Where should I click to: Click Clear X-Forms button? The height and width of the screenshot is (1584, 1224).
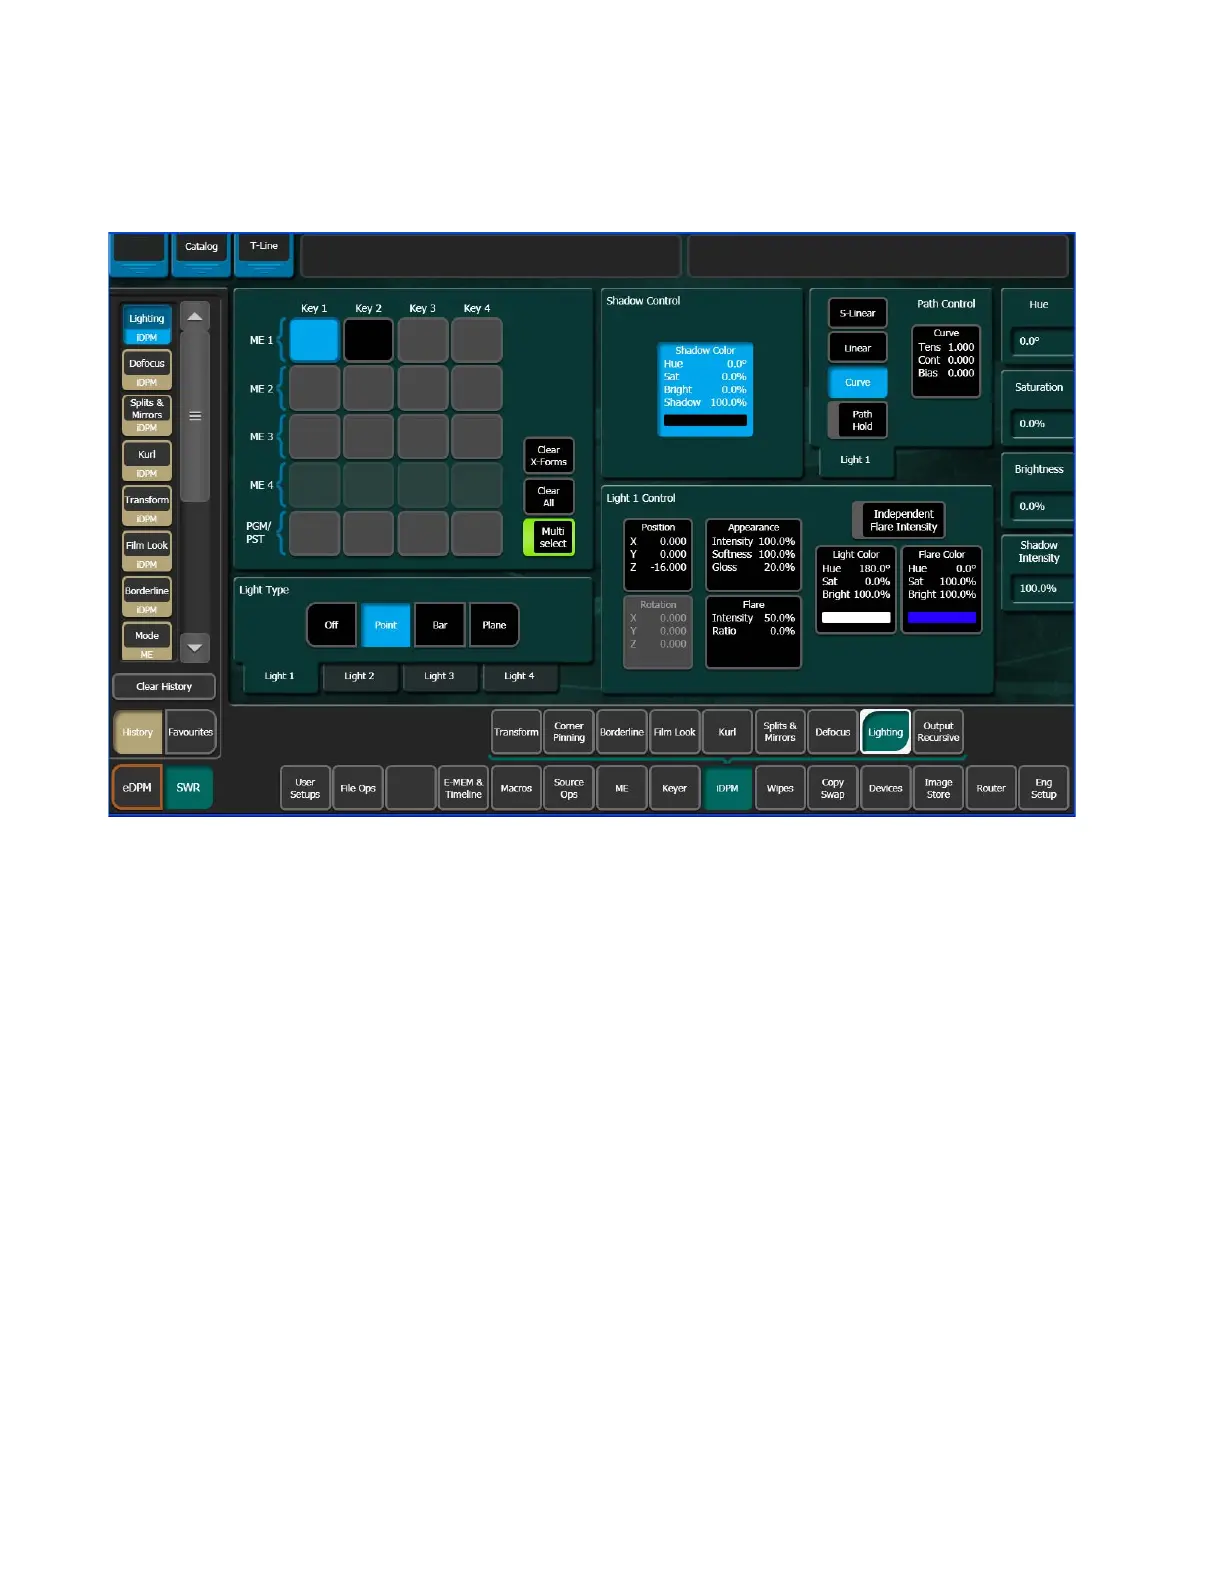(x=549, y=456)
